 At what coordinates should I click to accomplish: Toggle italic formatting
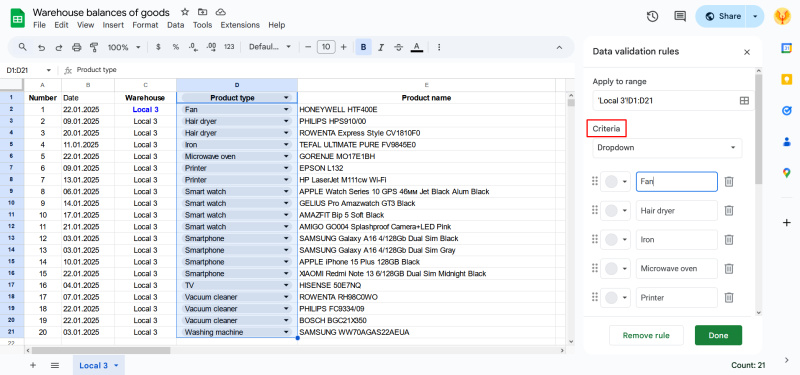(x=381, y=47)
